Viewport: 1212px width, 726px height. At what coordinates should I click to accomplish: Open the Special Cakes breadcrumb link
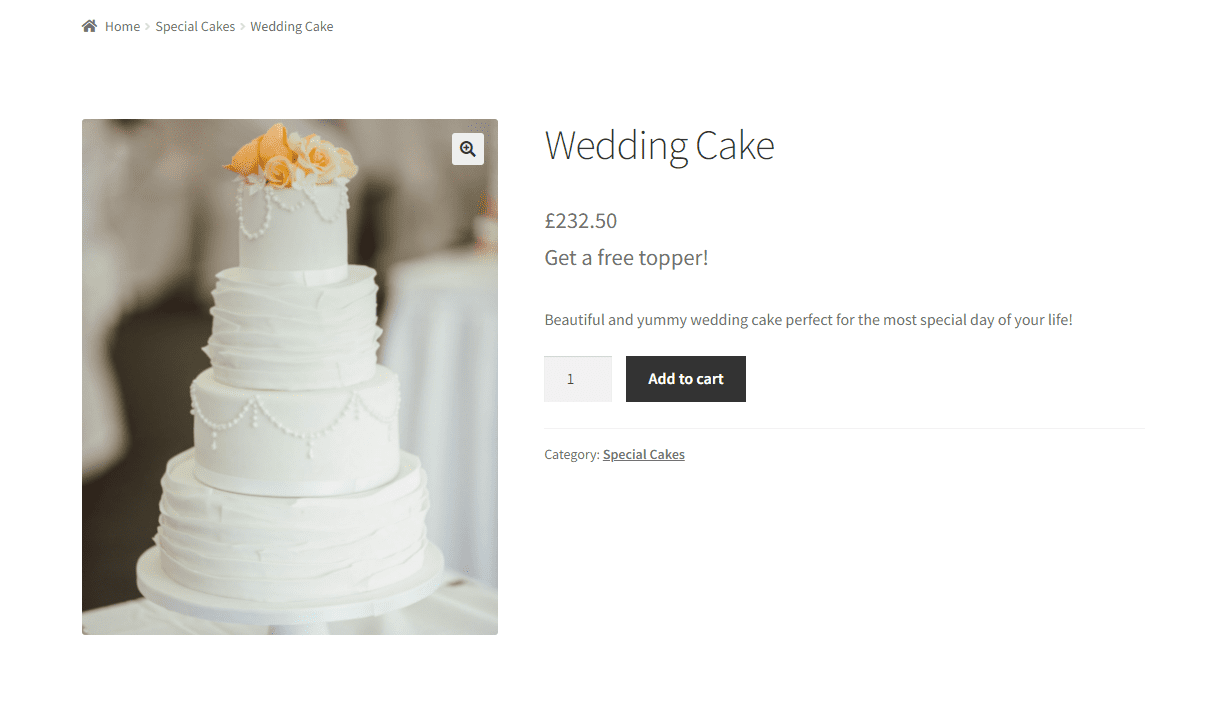tap(195, 27)
